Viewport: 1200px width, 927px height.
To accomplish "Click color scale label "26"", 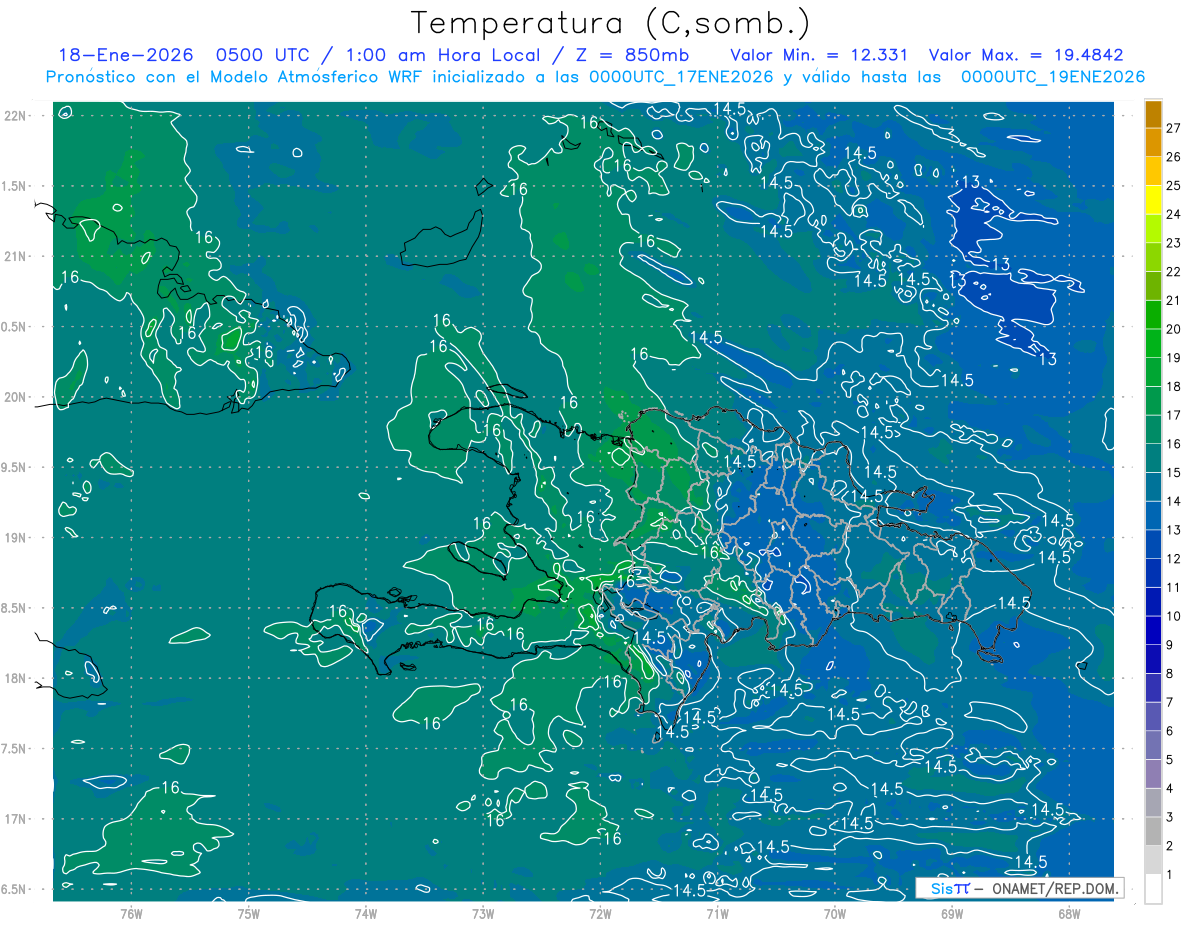I will click(x=1174, y=157).
